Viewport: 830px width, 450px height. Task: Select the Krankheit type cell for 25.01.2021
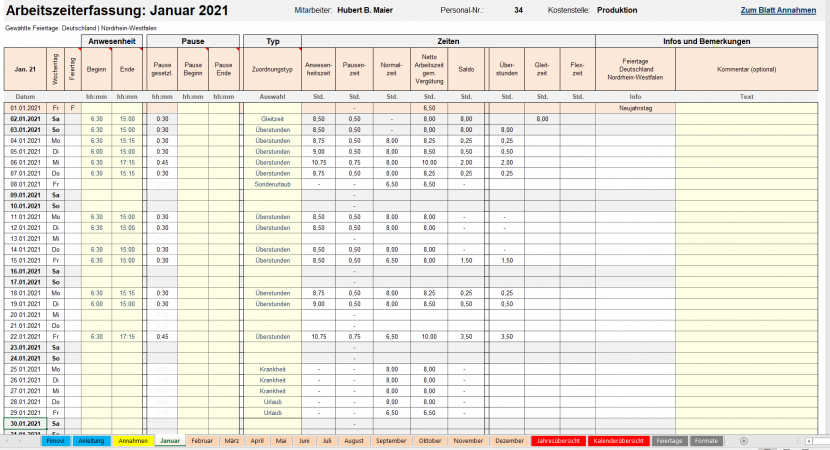coord(272,369)
